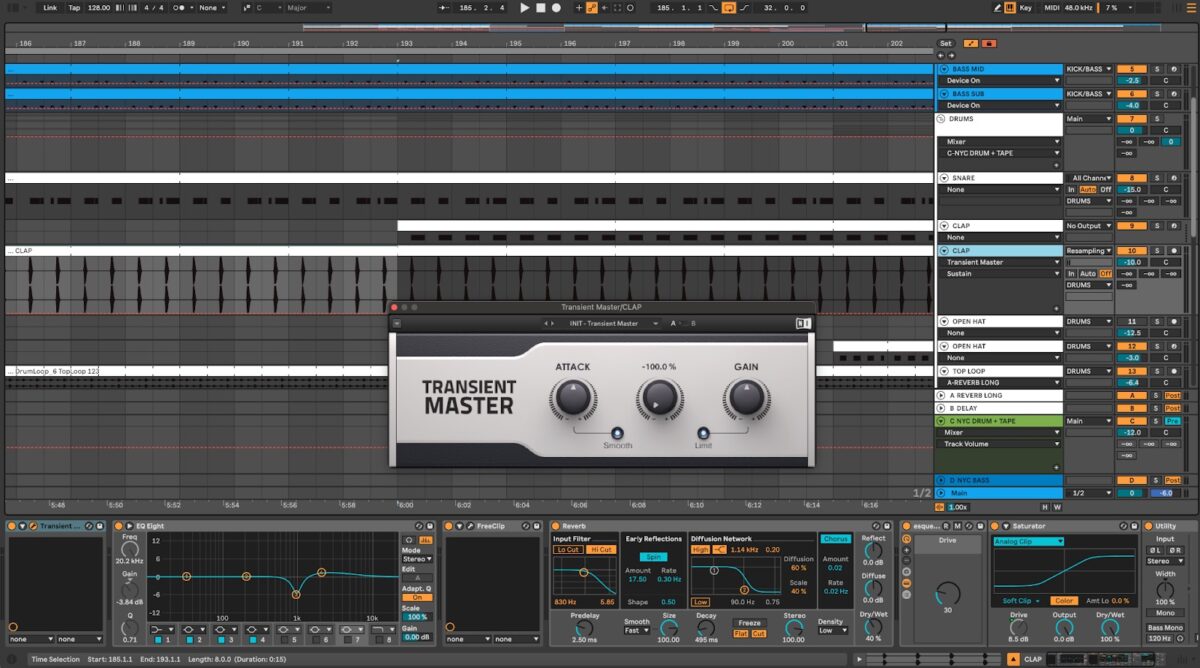Set SNARE monitor to Auto
Screen dimensions: 1200x668
[x=1088, y=189]
